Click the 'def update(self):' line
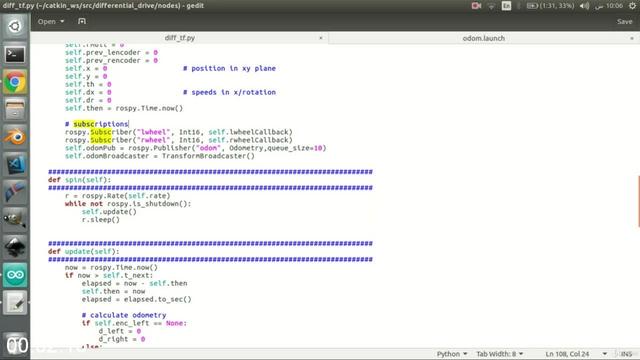 84,251
